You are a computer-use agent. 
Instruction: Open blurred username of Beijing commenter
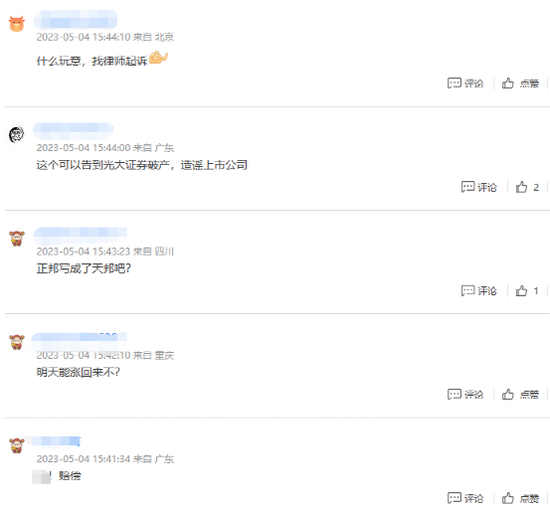click(75, 19)
